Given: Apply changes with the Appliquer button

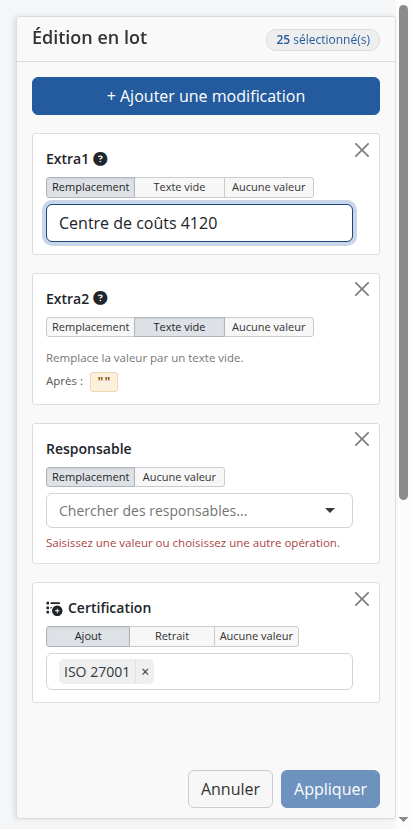Looking at the screenshot, I should coord(330,789).
